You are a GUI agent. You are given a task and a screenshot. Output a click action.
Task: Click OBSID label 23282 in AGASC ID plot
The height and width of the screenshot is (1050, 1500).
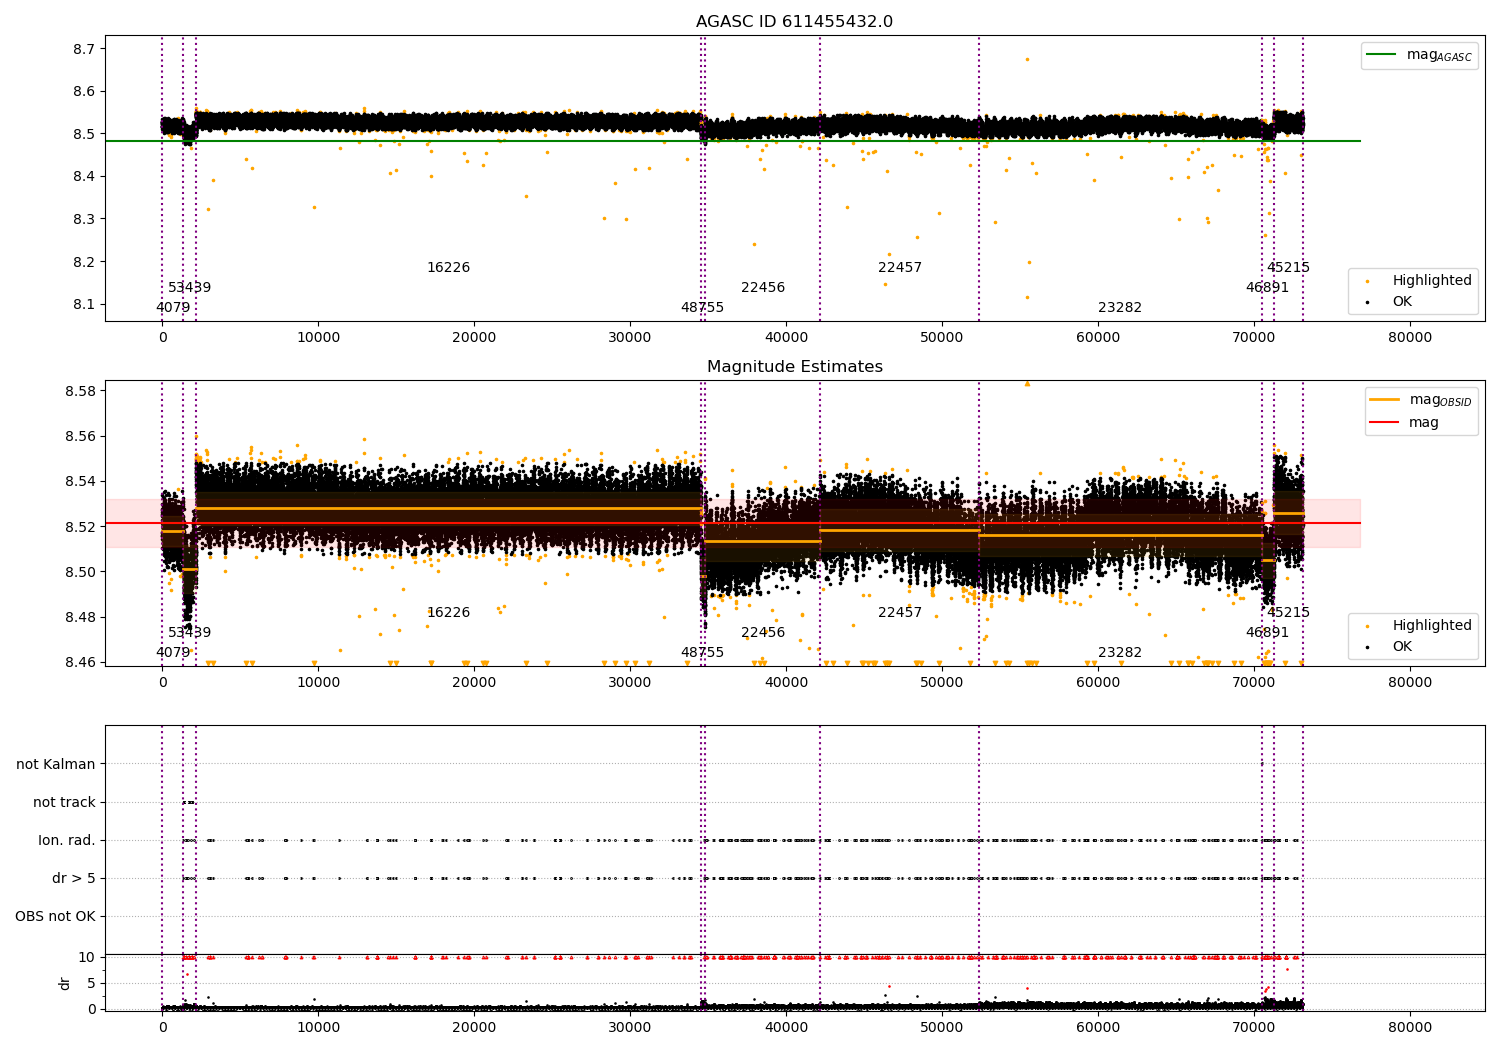tap(1120, 308)
